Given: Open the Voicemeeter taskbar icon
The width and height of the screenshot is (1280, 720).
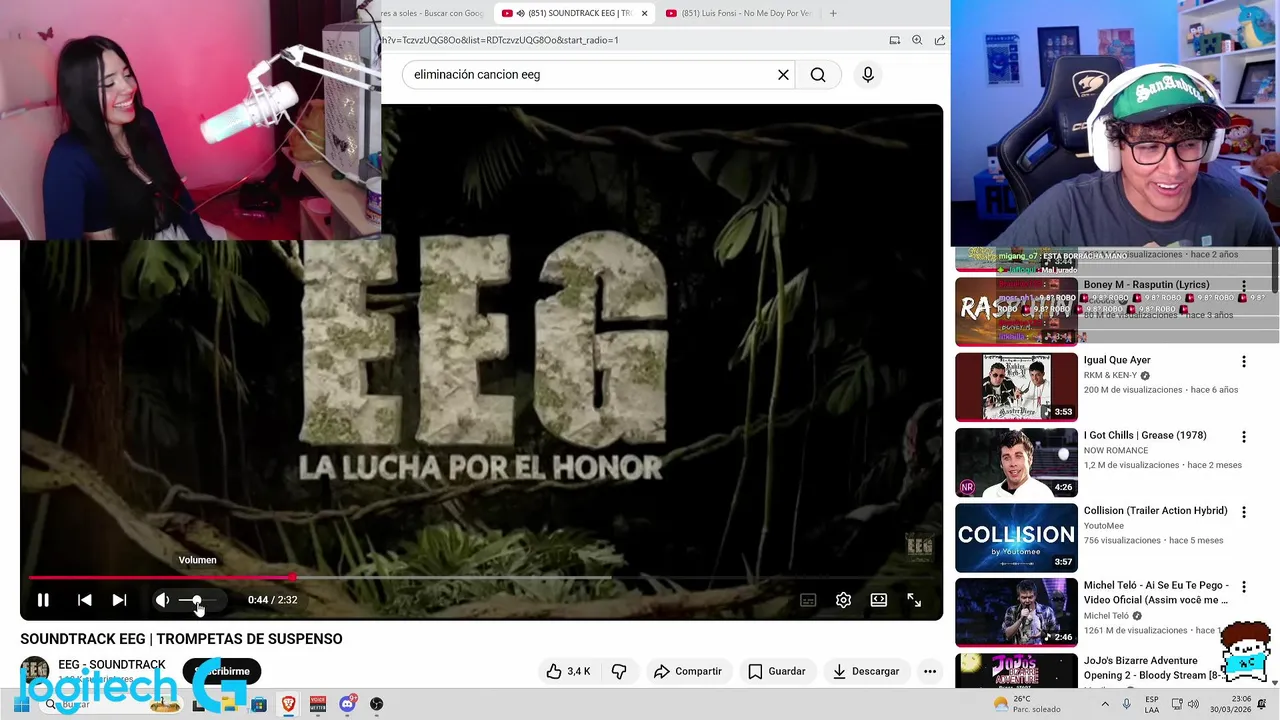Looking at the screenshot, I should (x=318, y=704).
